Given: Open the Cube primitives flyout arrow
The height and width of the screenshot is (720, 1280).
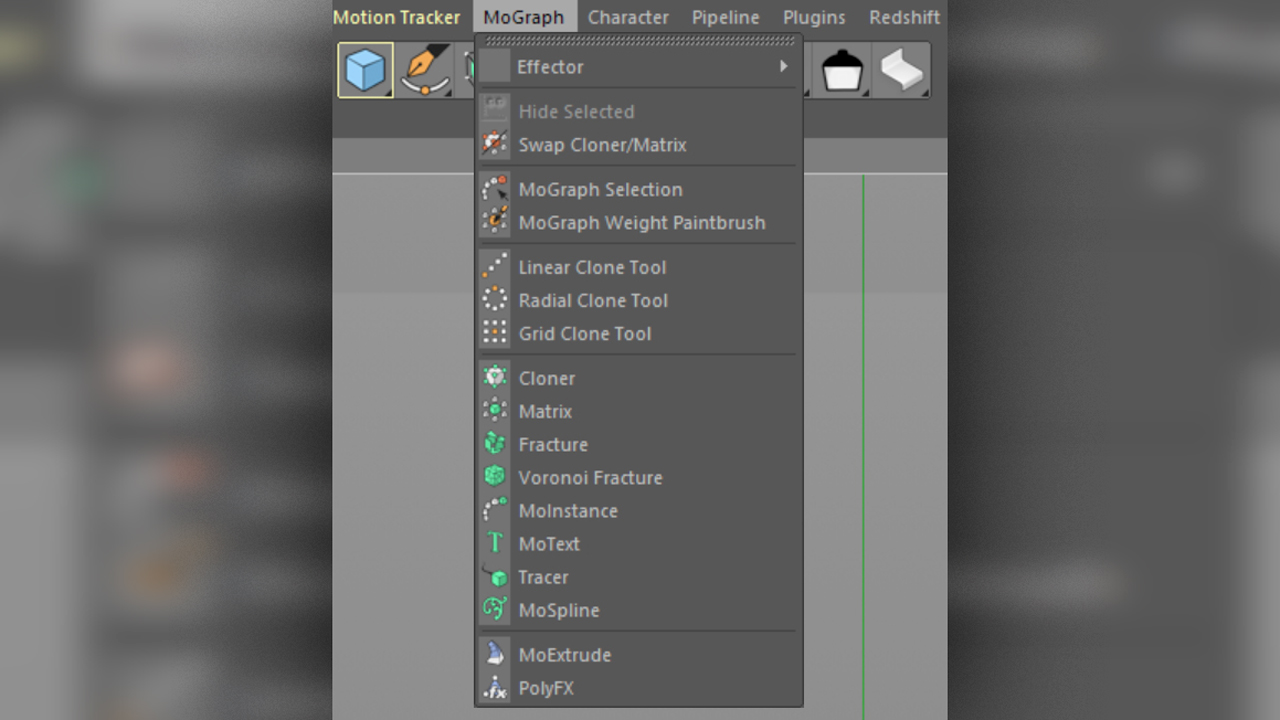Looking at the screenshot, I should (x=387, y=92).
